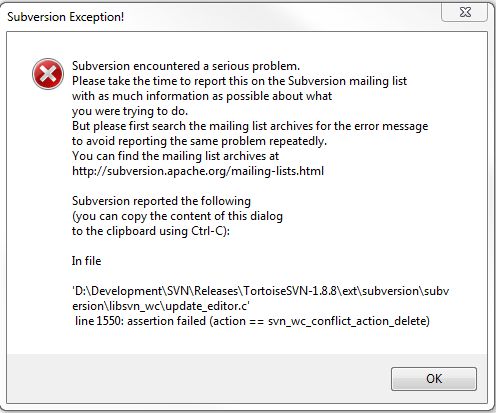Viewport: 496px width, 413px height.
Task: Click the line 1550 assertion failed message
Action: 252,321
